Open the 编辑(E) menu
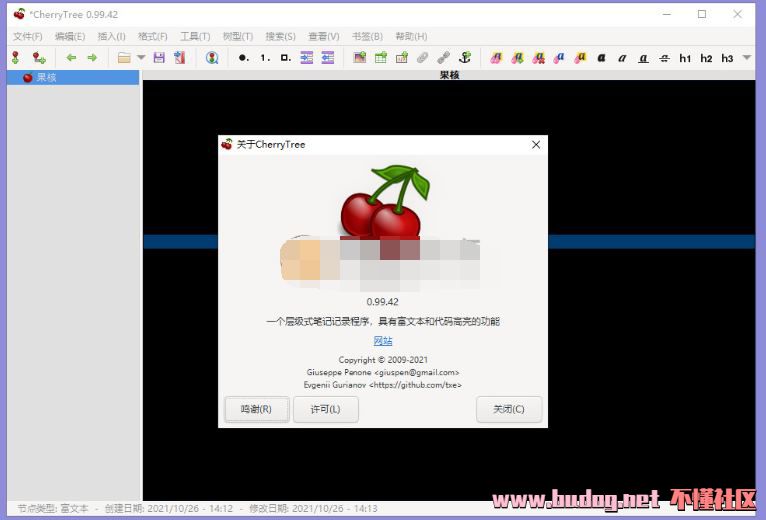The width and height of the screenshot is (766, 520). click(x=70, y=37)
